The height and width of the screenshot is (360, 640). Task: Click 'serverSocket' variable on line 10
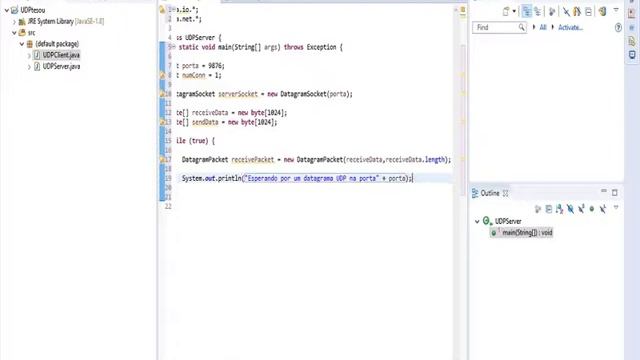pos(238,94)
